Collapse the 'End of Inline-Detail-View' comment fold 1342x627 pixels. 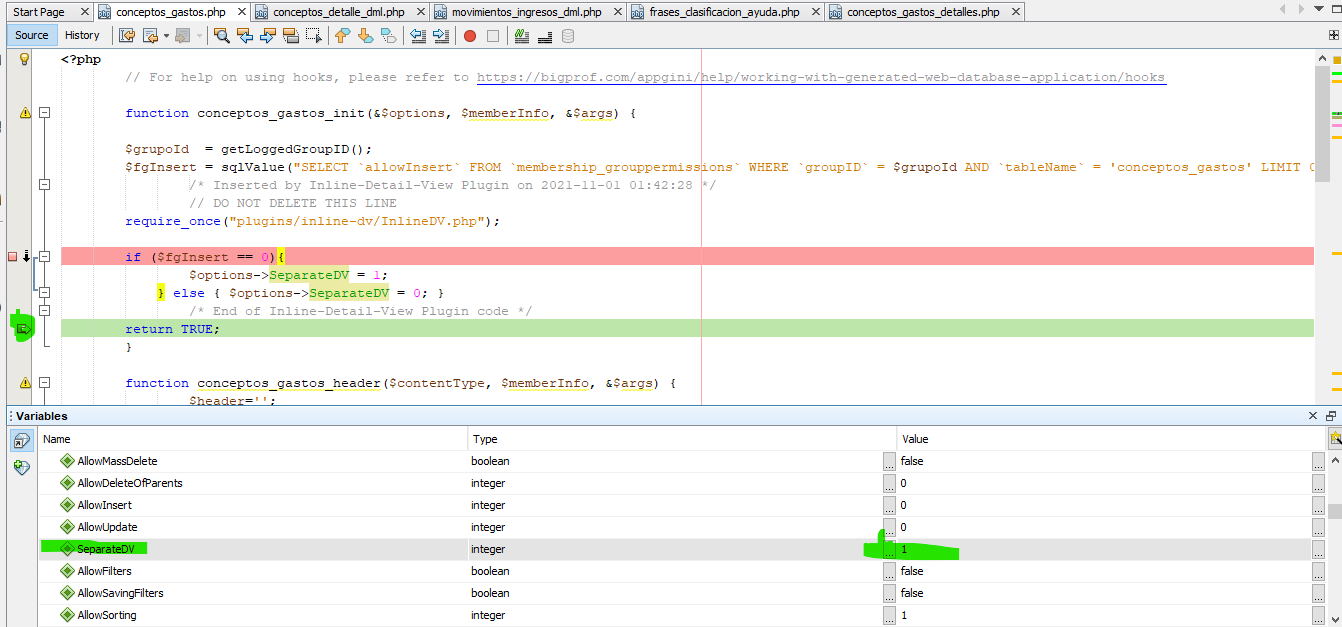(44, 311)
